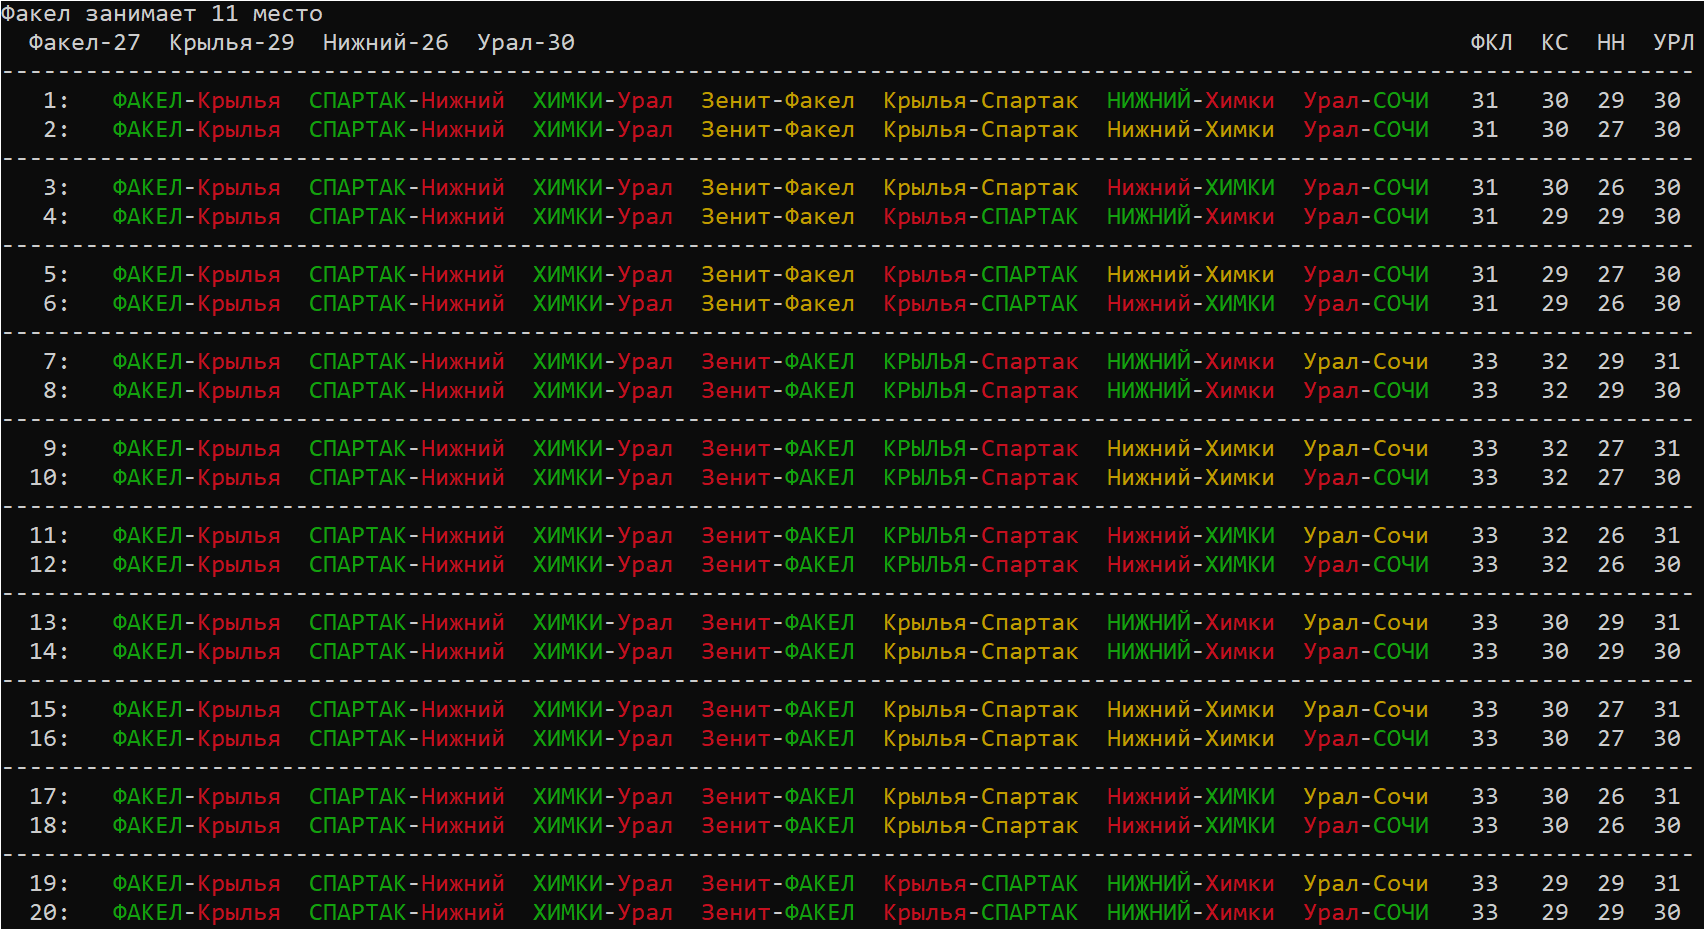Click "ФАКЕЛ-Крылья" in row 15
Image resolution: width=1704 pixels, height=939 pixels.
196,710
